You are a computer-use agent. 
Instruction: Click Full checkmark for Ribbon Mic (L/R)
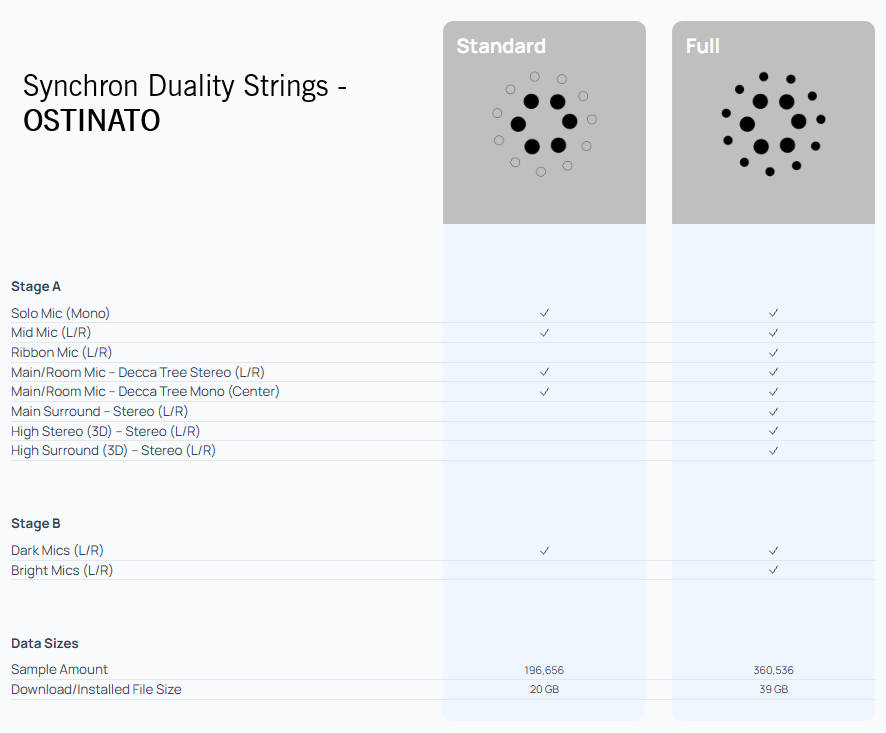773,352
